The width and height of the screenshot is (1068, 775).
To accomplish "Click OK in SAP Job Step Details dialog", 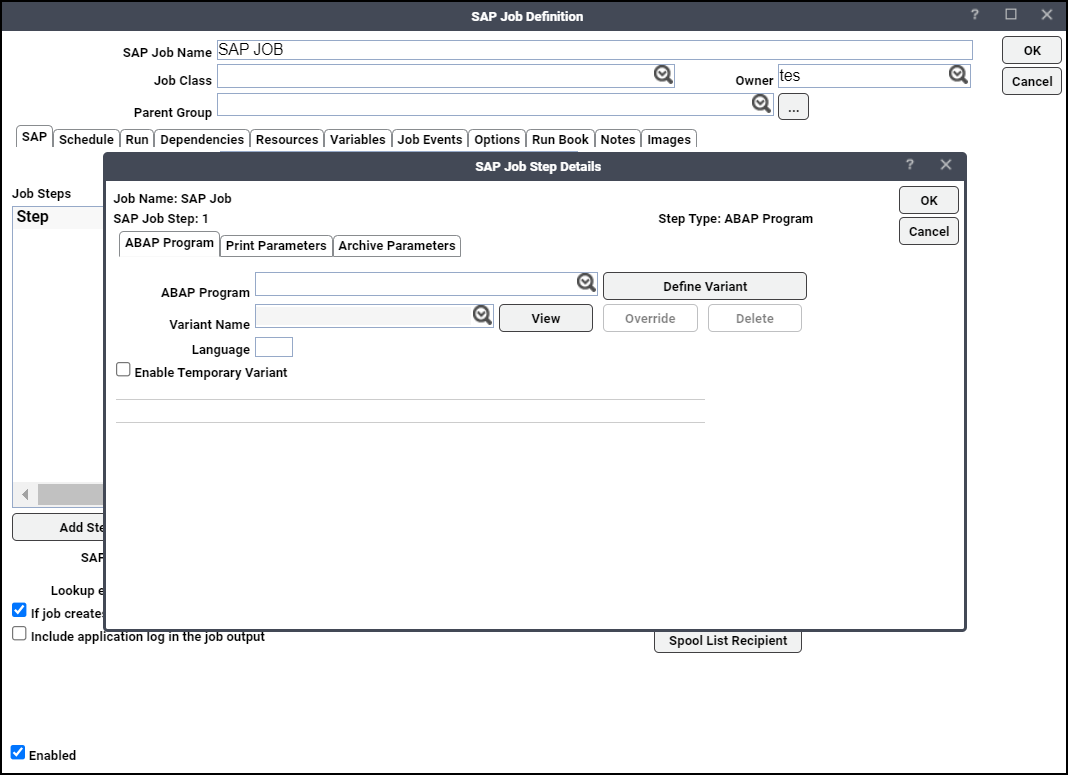I will 928,200.
